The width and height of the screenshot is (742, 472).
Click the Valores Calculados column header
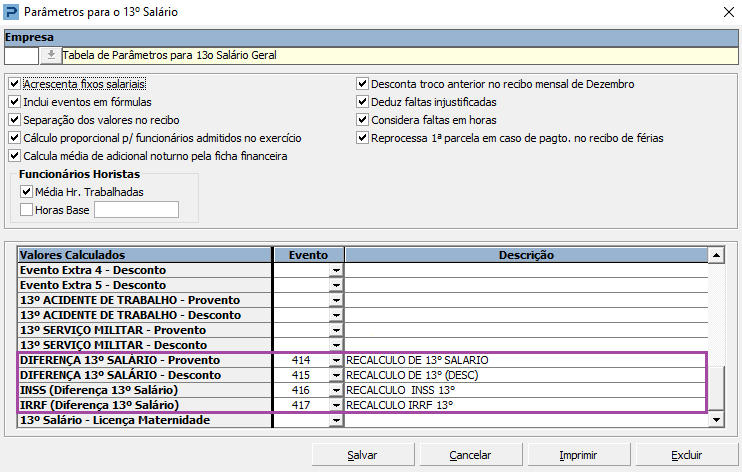[145, 255]
